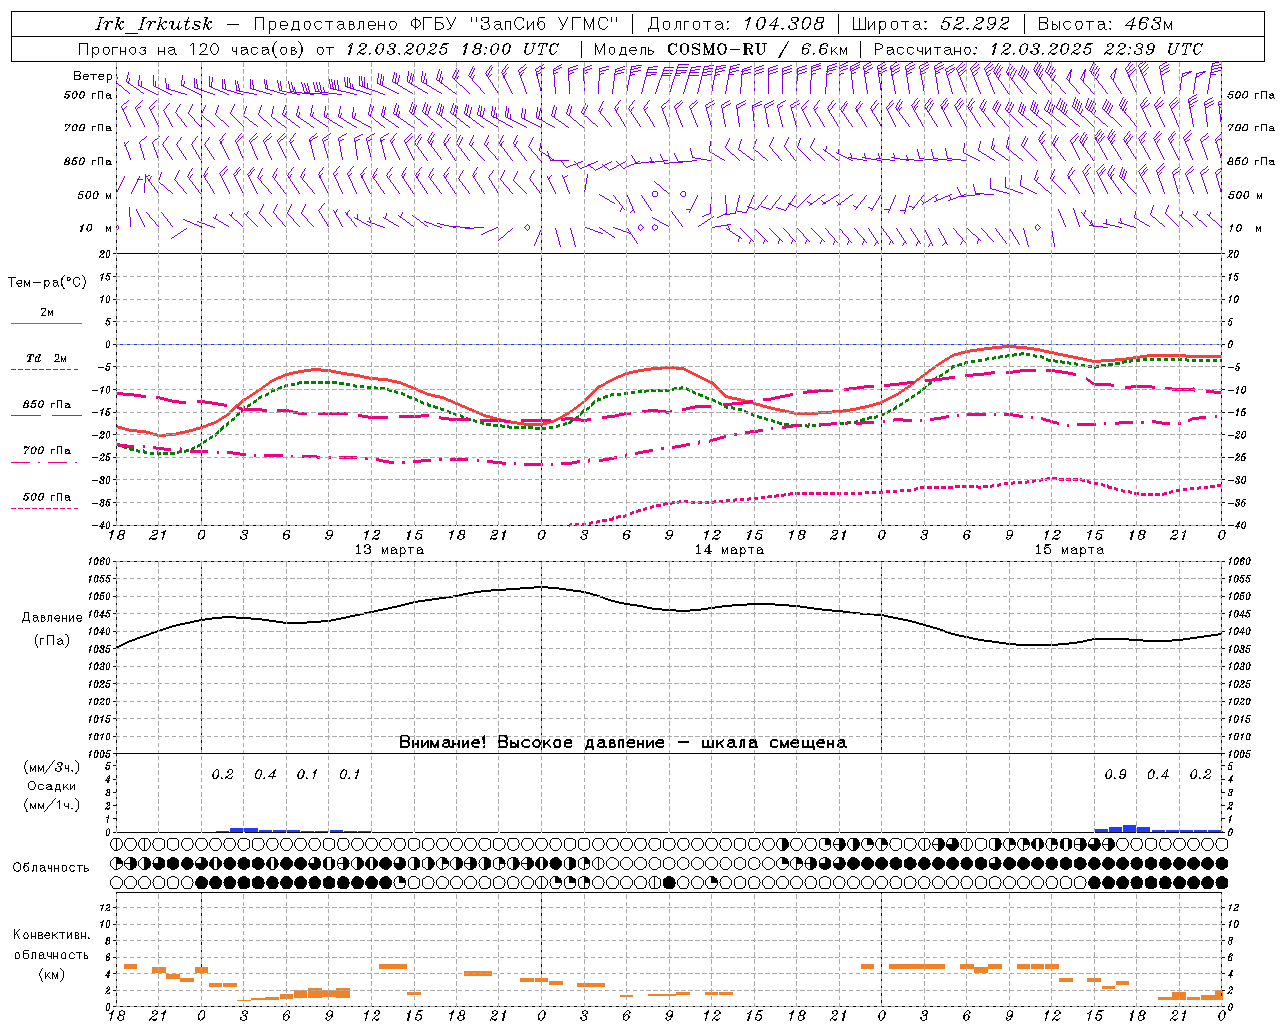Click the Irk_Irkutsk station title
This screenshot has width=1280, height=1024.
(153, 24)
